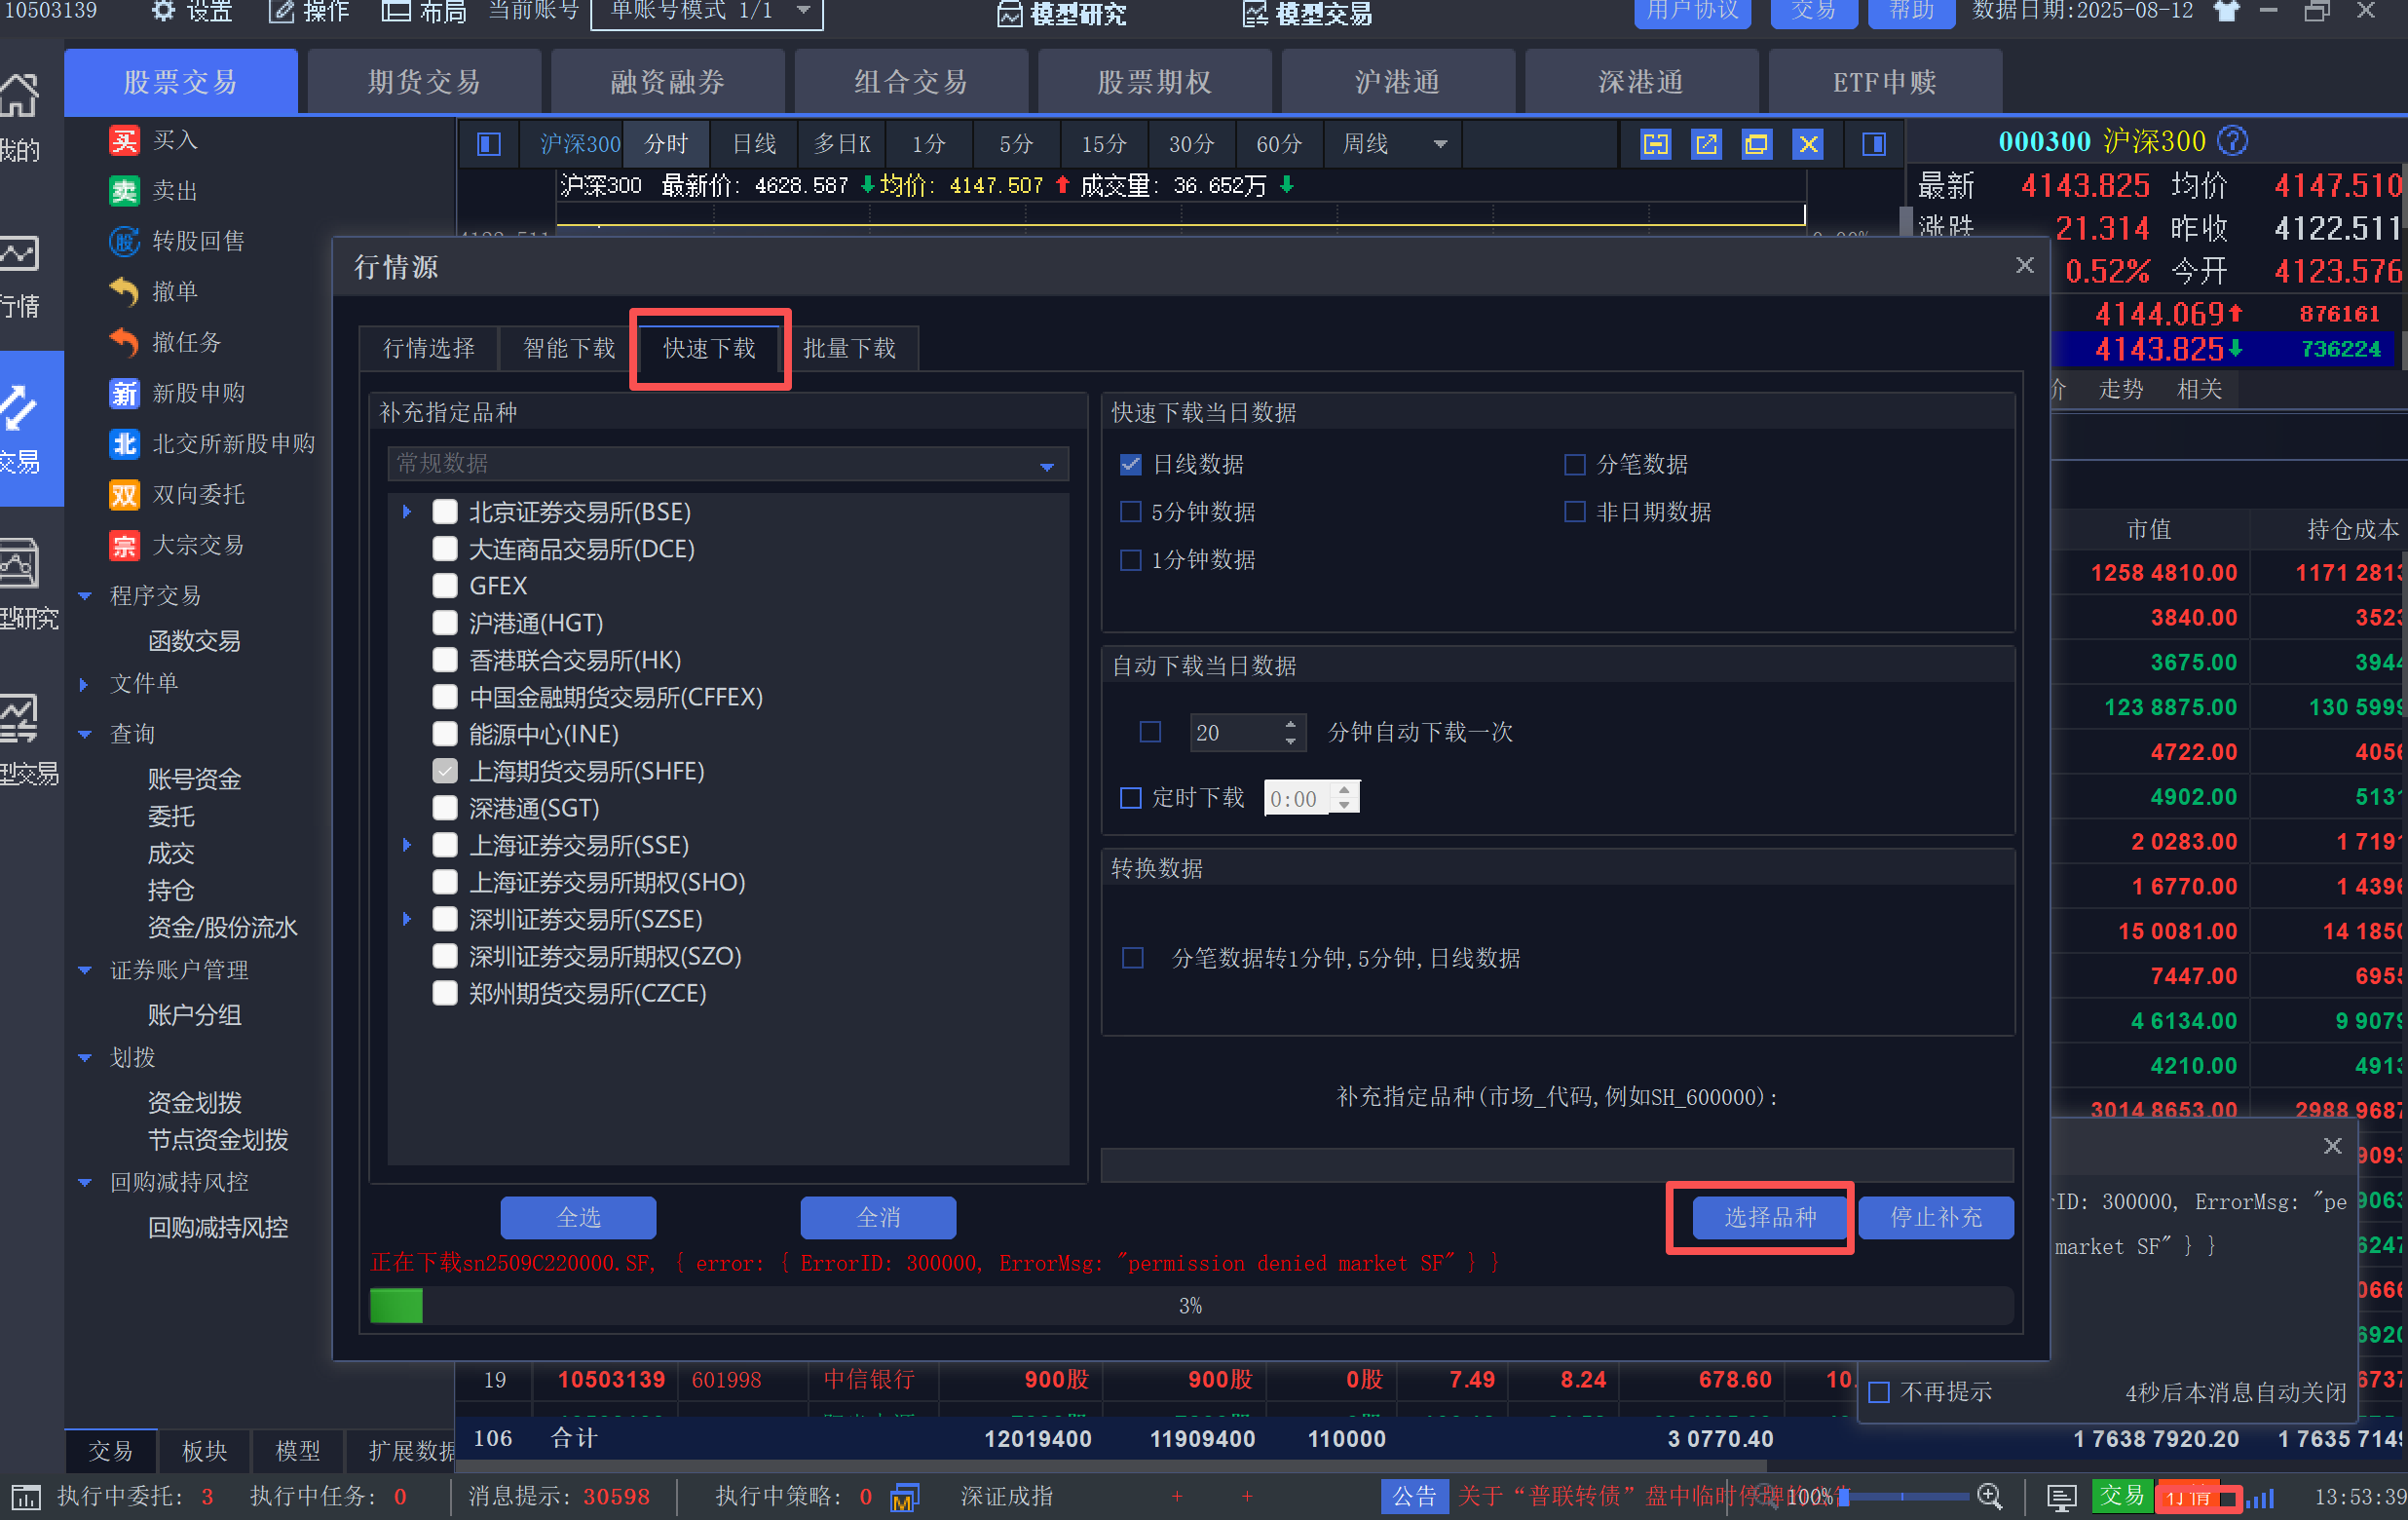The image size is (2408, 1520).
Task: Click the 双向委托 orange icon
Action: 124,494
